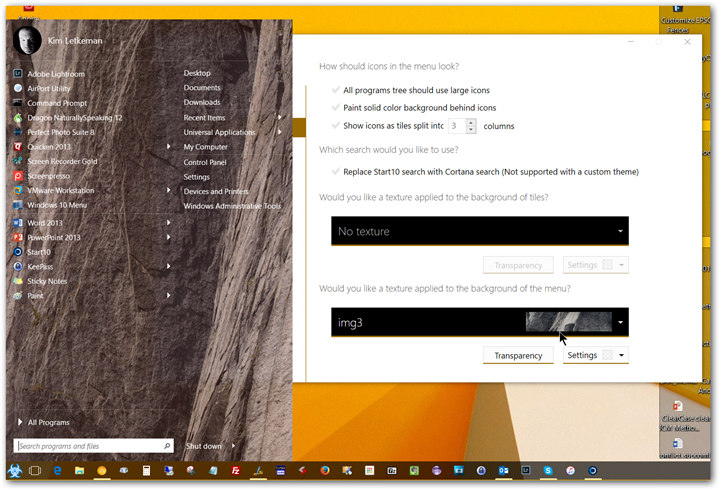The image size is (720, 490).
Task: Toggle paint solid color background behind icons
Action: [336, 107]
